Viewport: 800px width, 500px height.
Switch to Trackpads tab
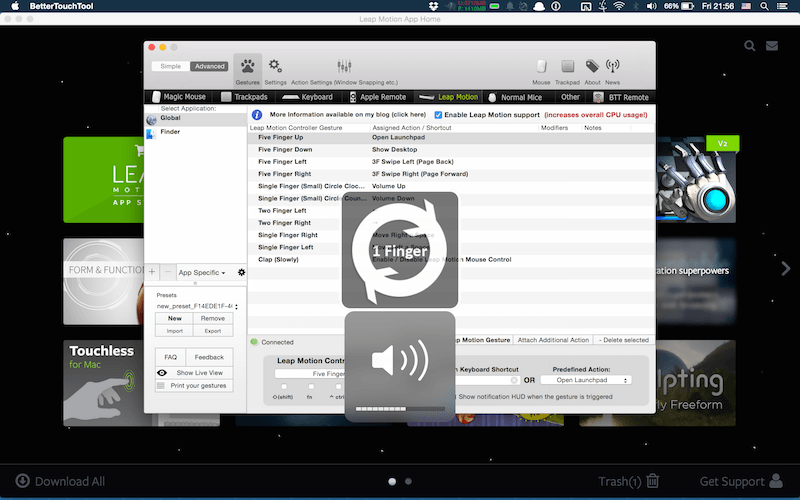[244, 97]
